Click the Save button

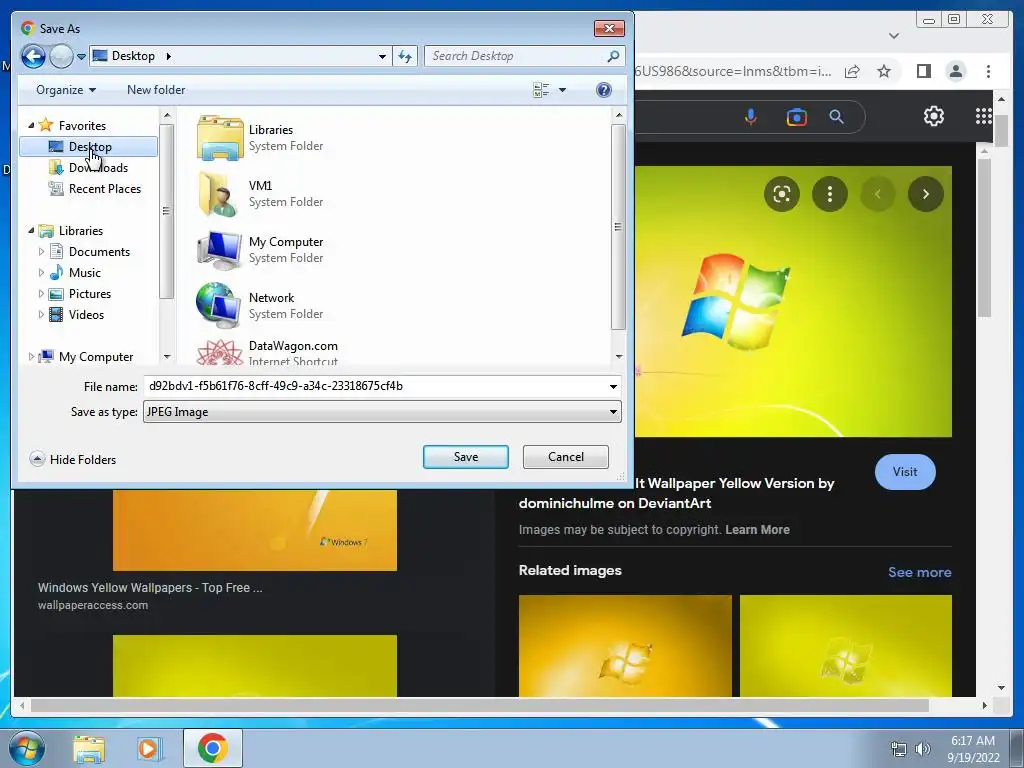(x=466, y=457)
